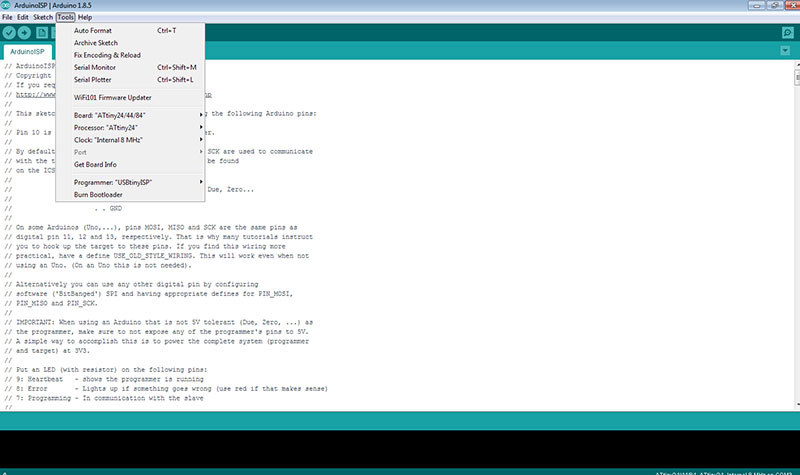This screenshot has height=475, width=800.
Task: Click the "PIN_MISO and PIN_SCK." line
Action: 51,303
